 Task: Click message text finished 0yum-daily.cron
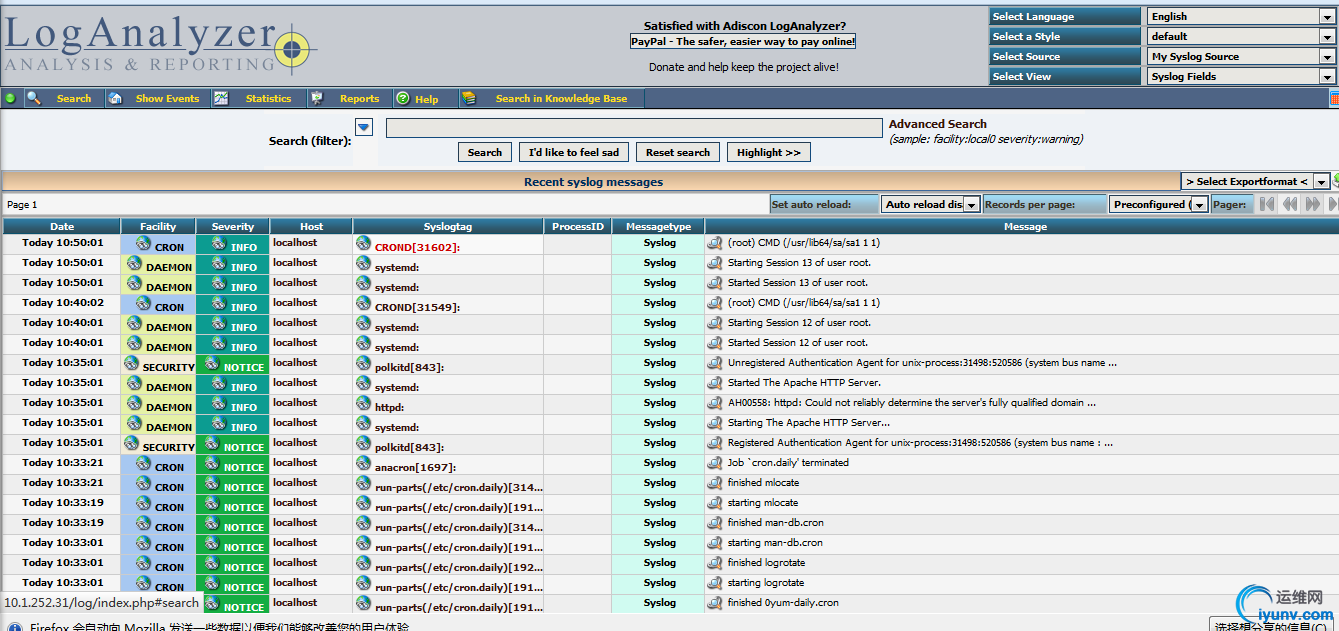click(x=783, y=603)
